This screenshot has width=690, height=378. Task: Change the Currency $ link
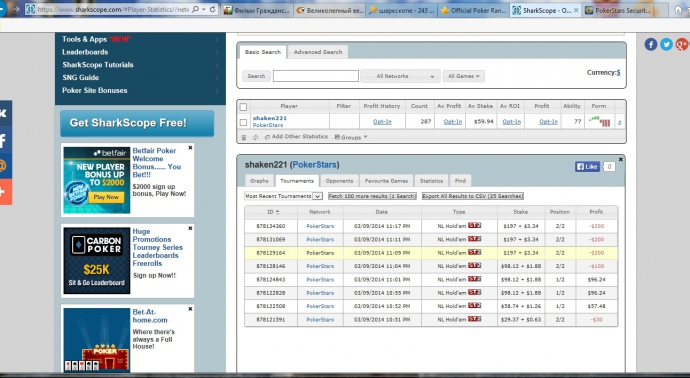click(618, 73)
